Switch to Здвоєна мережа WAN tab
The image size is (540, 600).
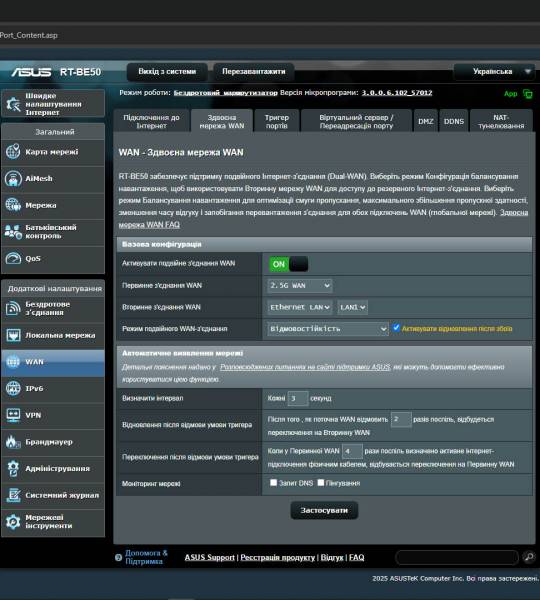(222, 121)
